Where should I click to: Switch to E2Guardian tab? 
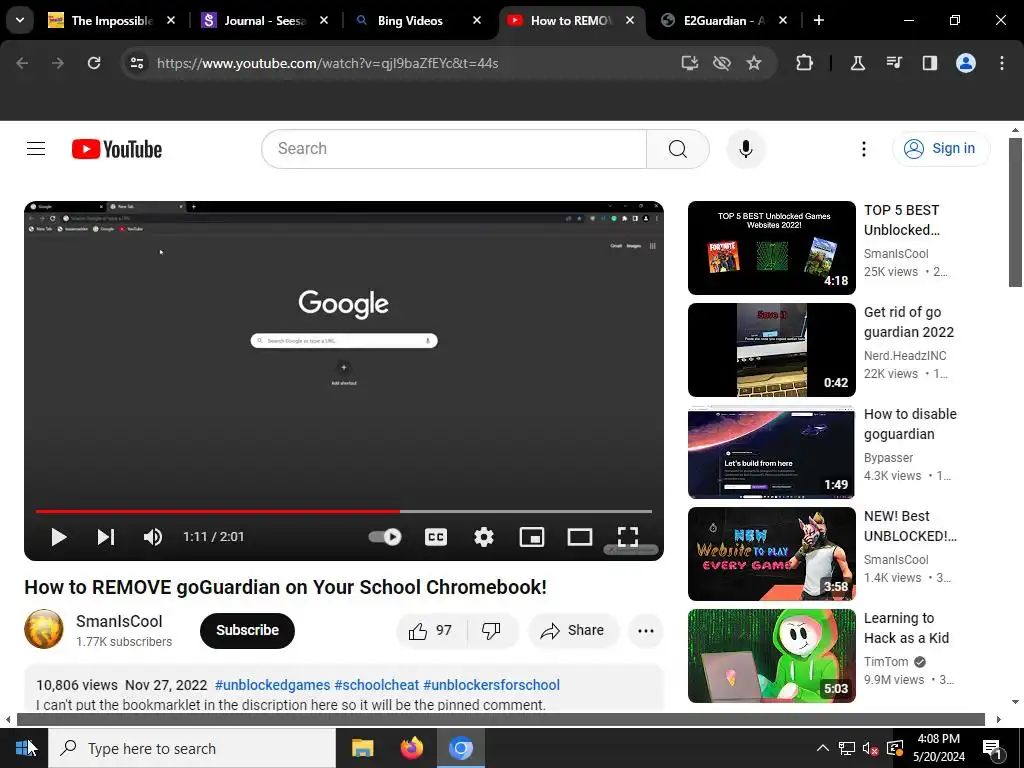[x=724, y=20]
